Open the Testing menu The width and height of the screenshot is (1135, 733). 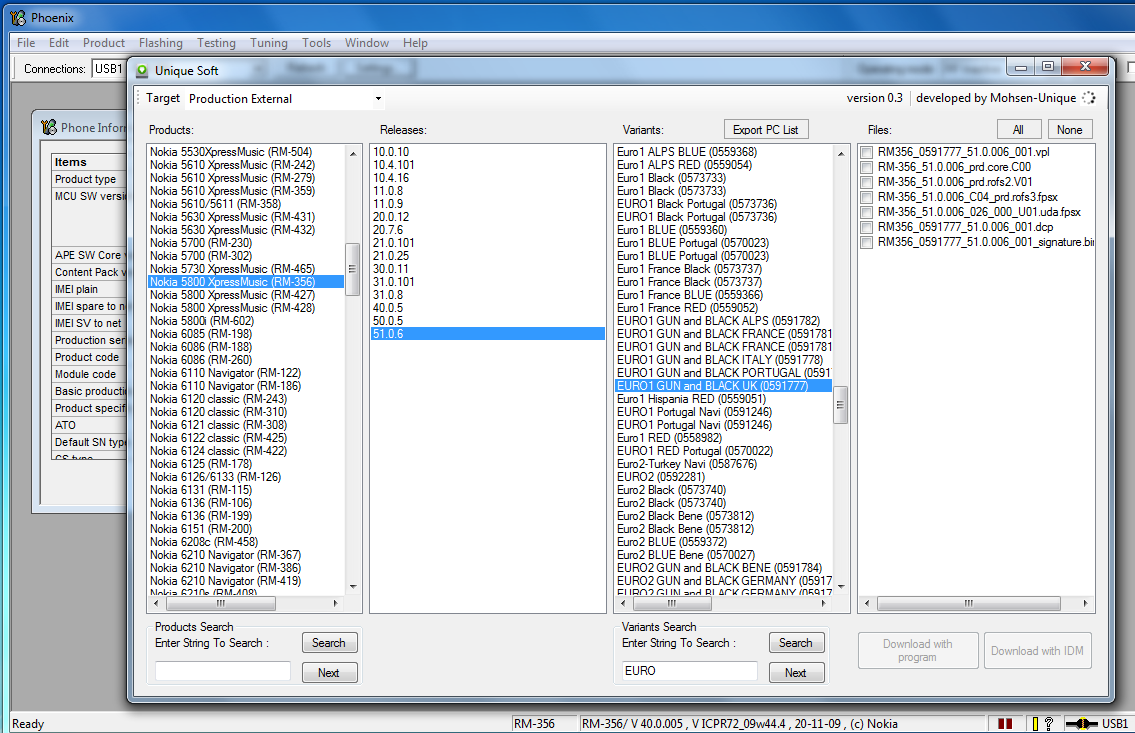pyautogui.click(x=216, y=43)
